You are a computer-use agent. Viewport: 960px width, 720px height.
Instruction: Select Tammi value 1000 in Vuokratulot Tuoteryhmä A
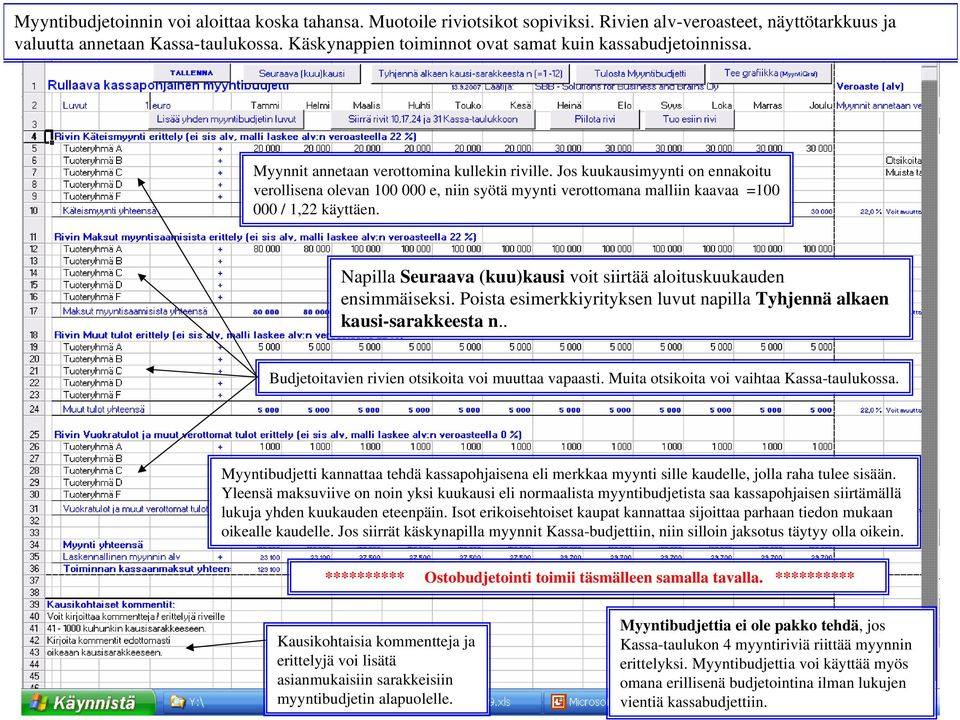pos(270,447)
